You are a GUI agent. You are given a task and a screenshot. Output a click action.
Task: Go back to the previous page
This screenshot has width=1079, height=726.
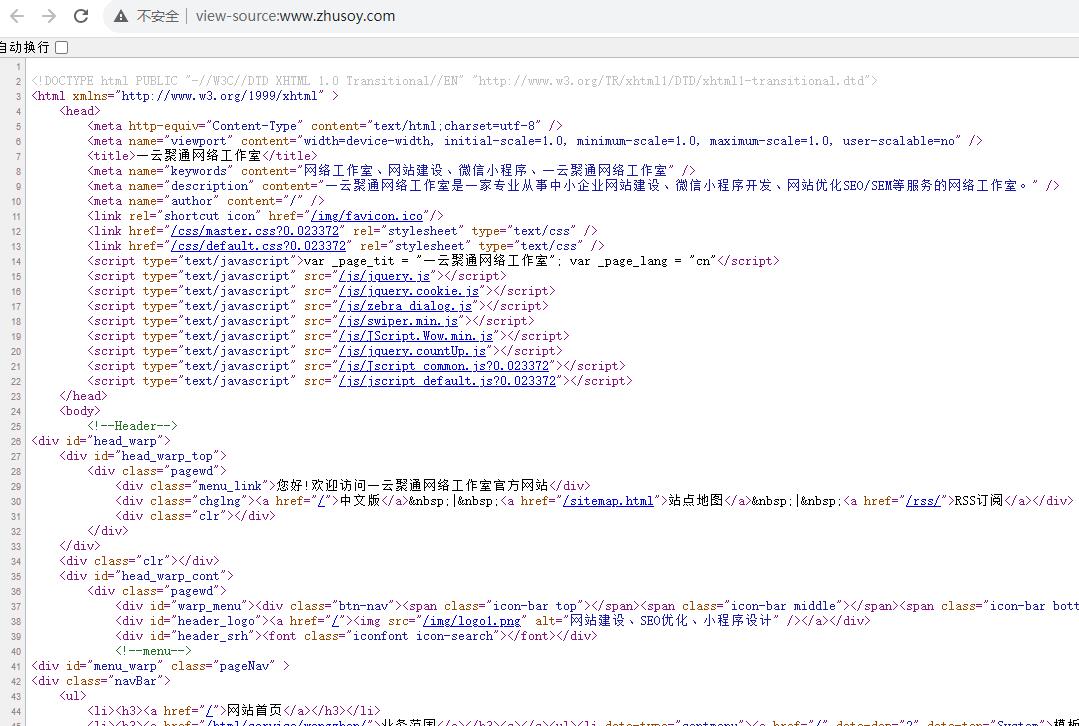[x=17, y=16]
